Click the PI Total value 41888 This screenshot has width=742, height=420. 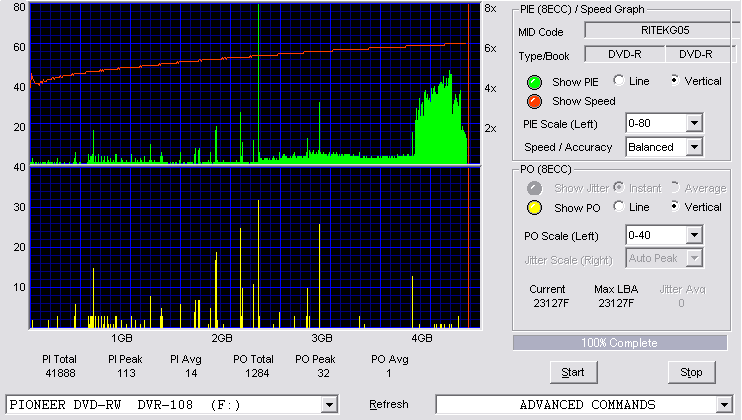[x=60, y=373]
